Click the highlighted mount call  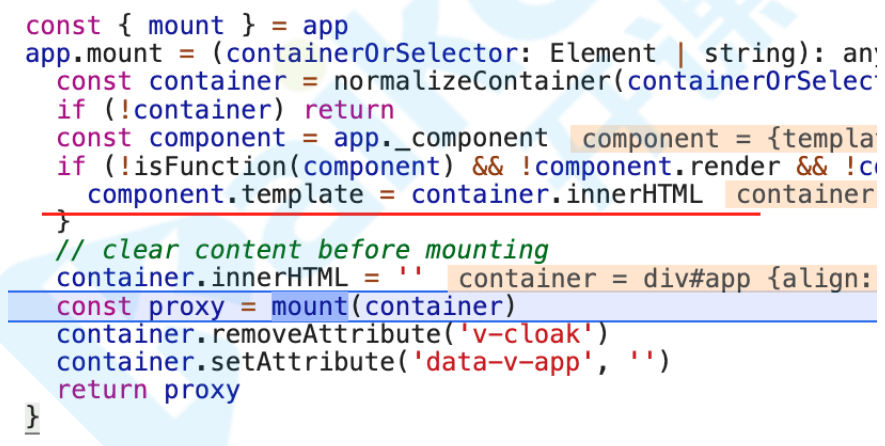pos(310,307)
